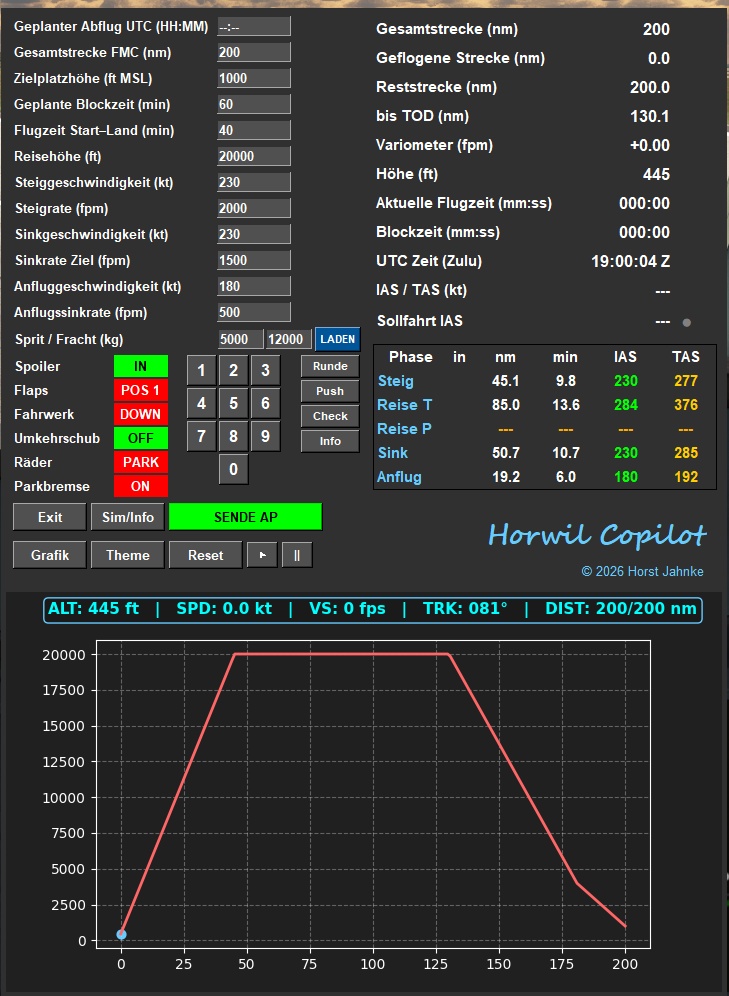Screen dimensions: 729x996
Task: Click keypad digit 5
Action: [x=233, y=403]
